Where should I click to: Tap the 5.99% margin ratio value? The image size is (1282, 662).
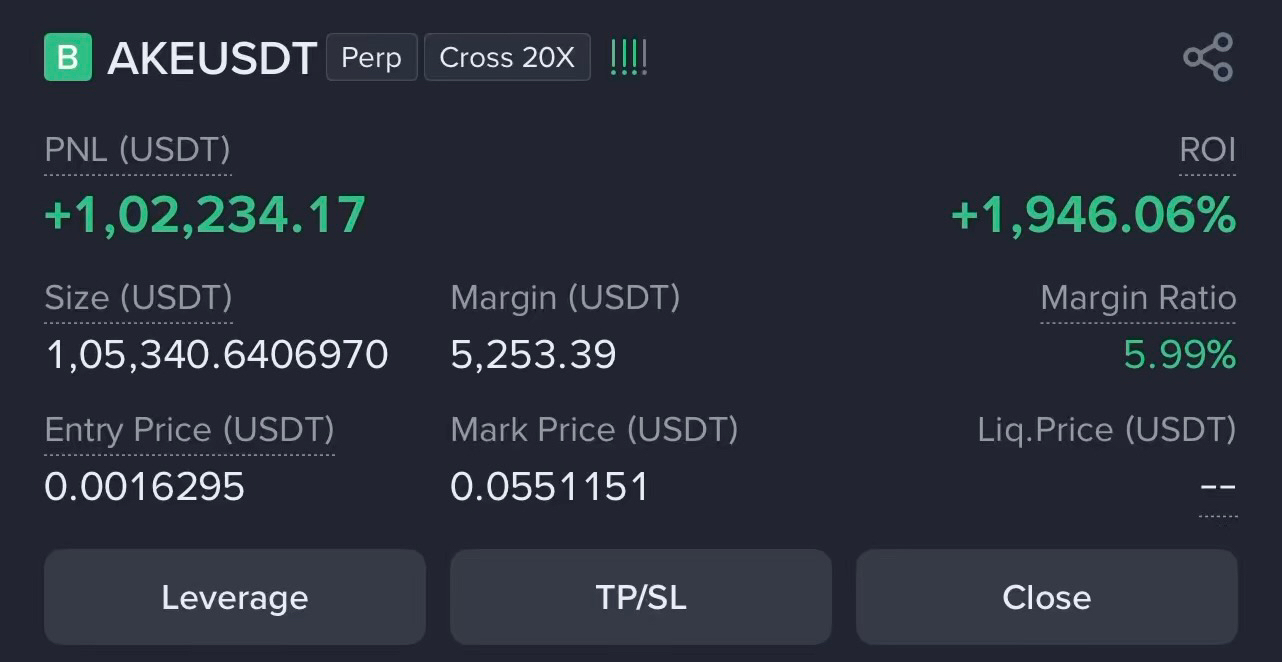[1180, 355]
